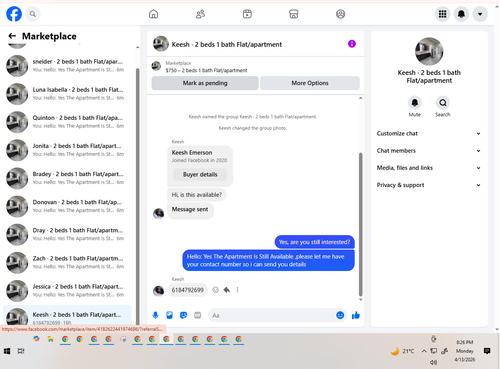Open the nine-dot Menu grid icon

(x=442, y=14)
